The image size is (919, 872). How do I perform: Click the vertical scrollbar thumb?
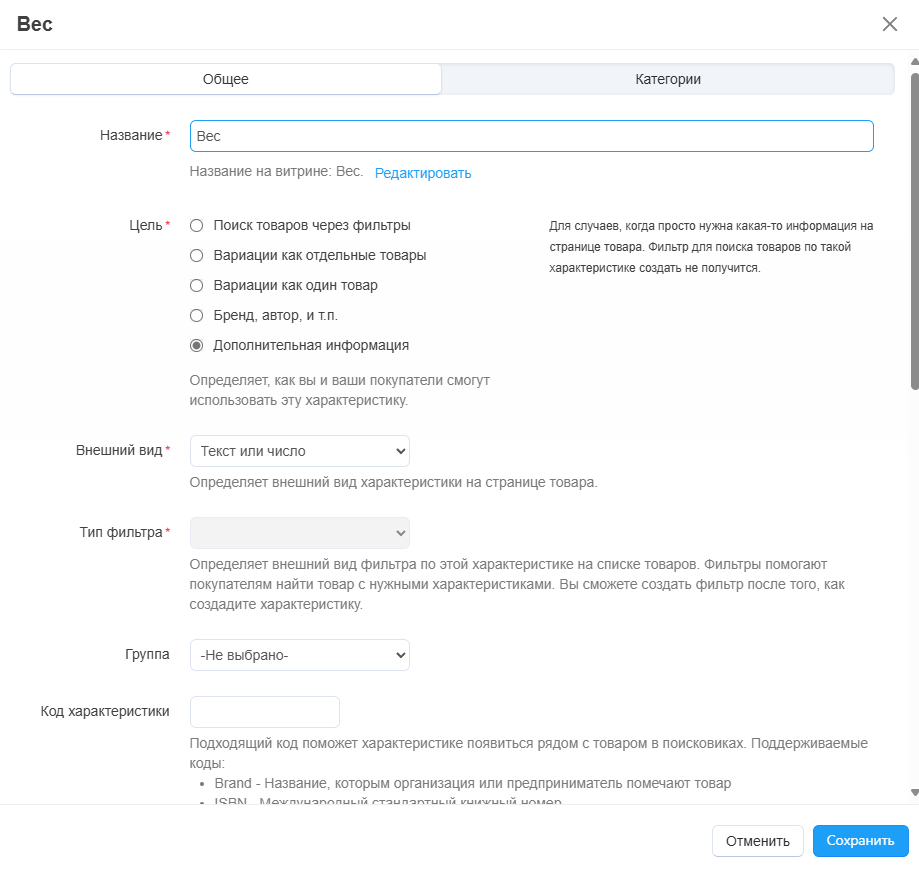coord(914,230)
